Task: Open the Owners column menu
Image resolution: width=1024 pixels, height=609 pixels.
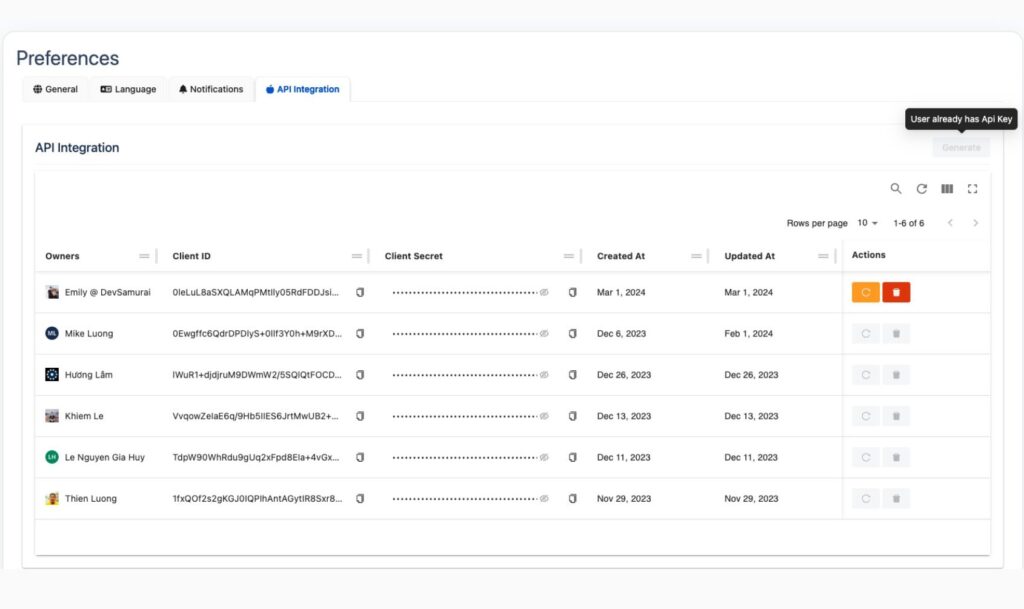Action: [x=146, y=255]
